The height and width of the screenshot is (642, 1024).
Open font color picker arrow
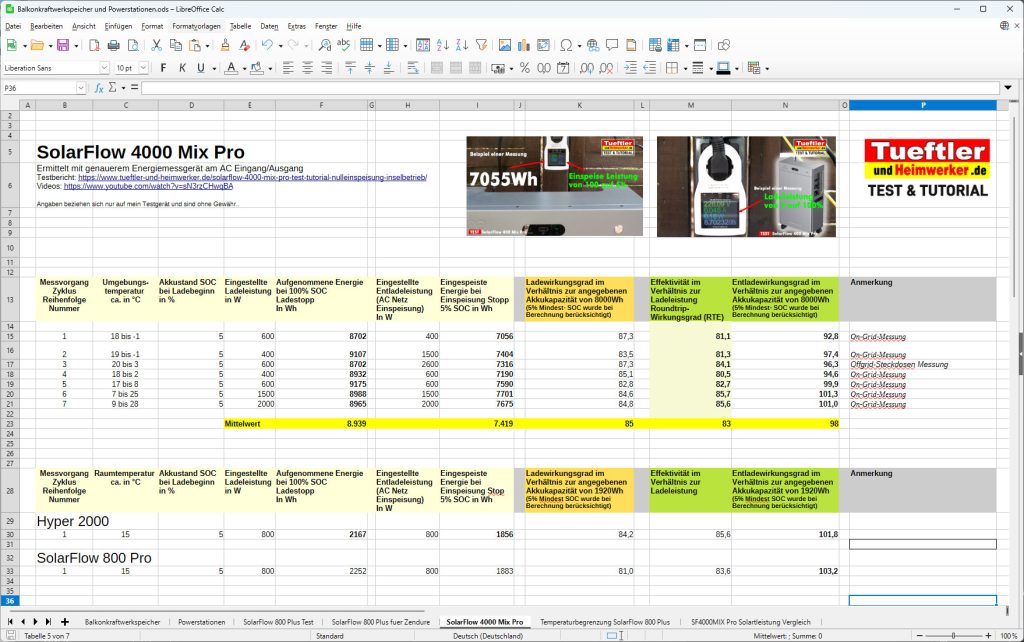coord(244,69)
